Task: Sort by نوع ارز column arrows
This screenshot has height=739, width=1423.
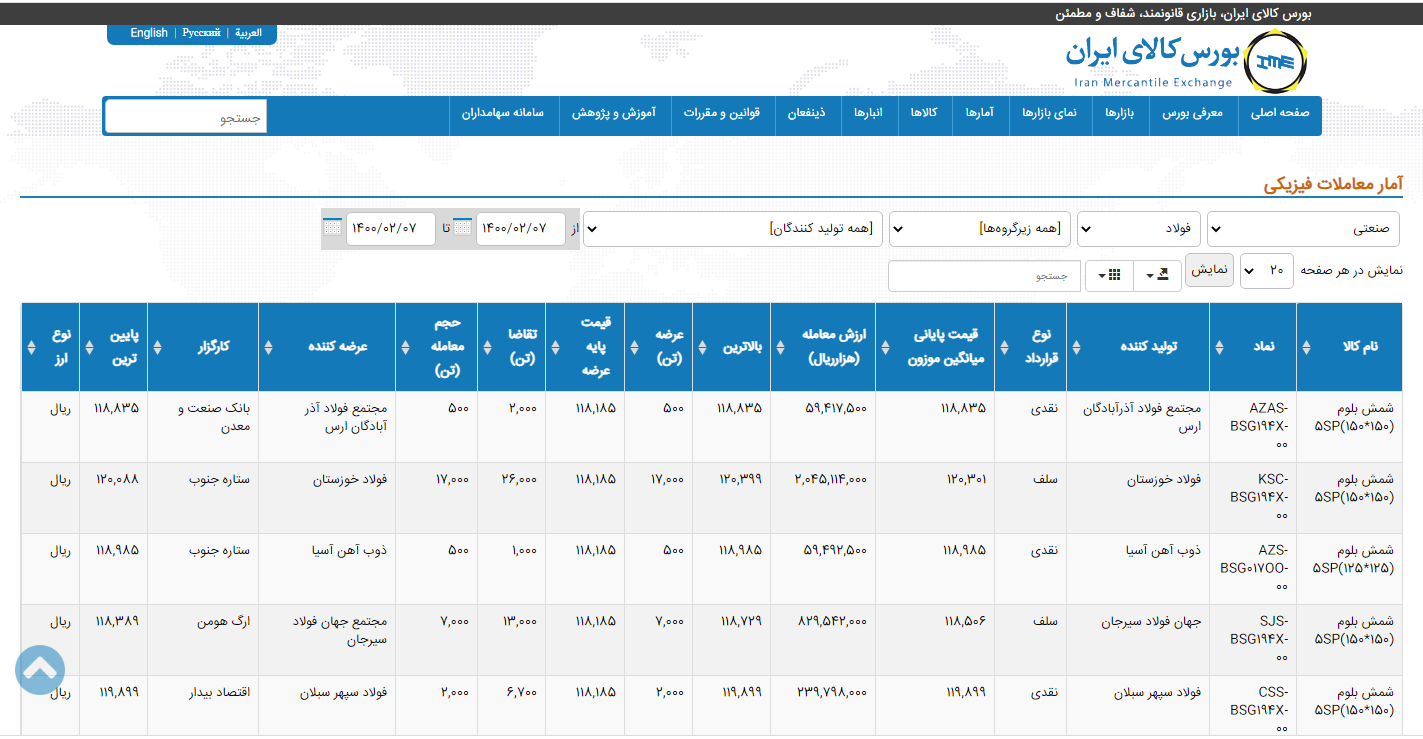Action: click(x=31, y=347)
